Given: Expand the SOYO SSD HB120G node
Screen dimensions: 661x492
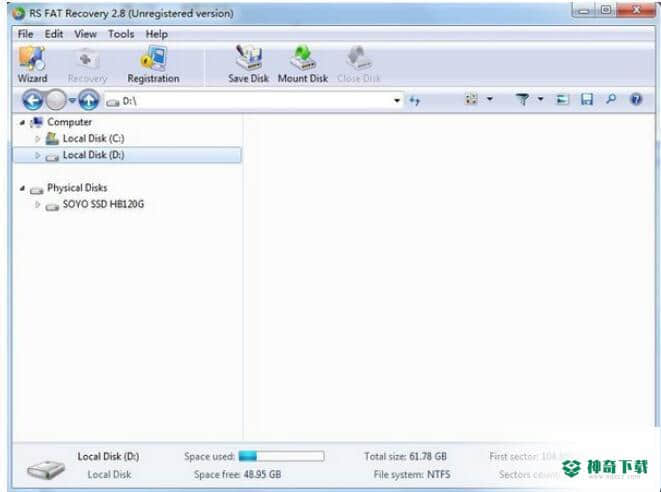Looking at the screenshot, I should 37,205.
